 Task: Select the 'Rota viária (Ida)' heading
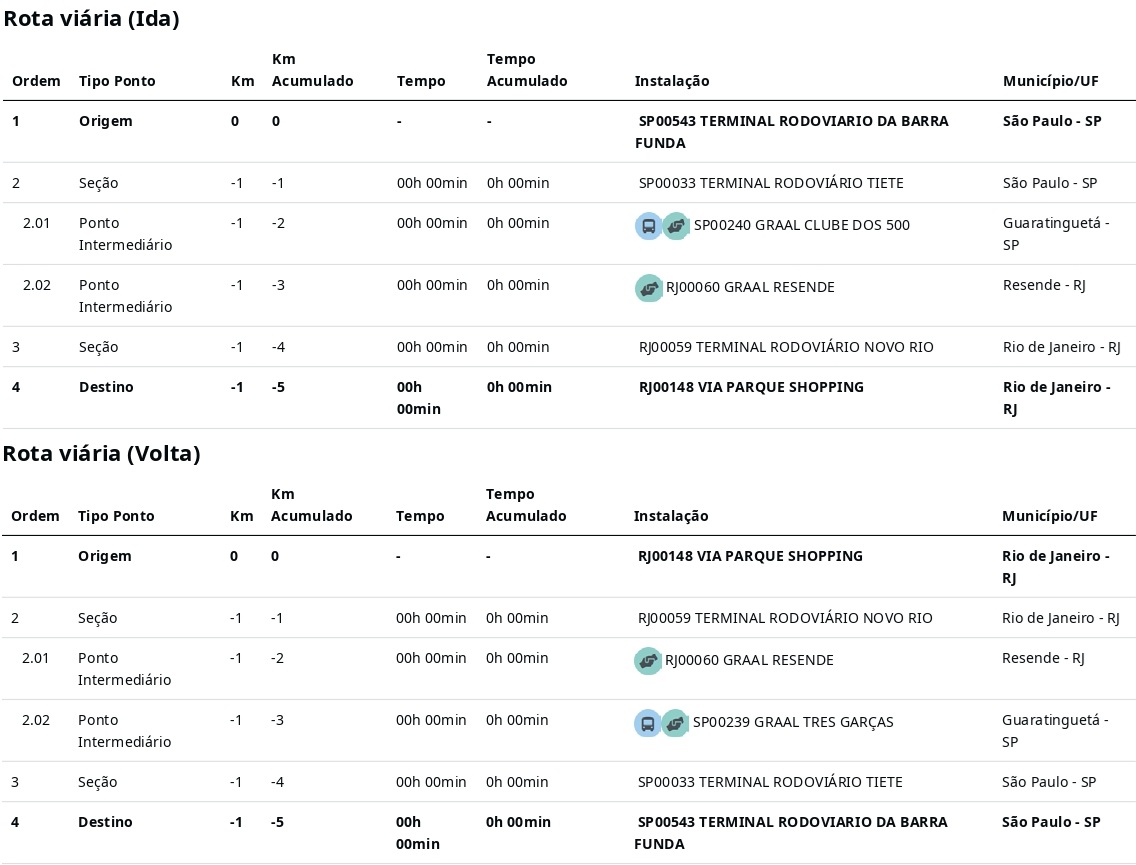click(91, 18)
